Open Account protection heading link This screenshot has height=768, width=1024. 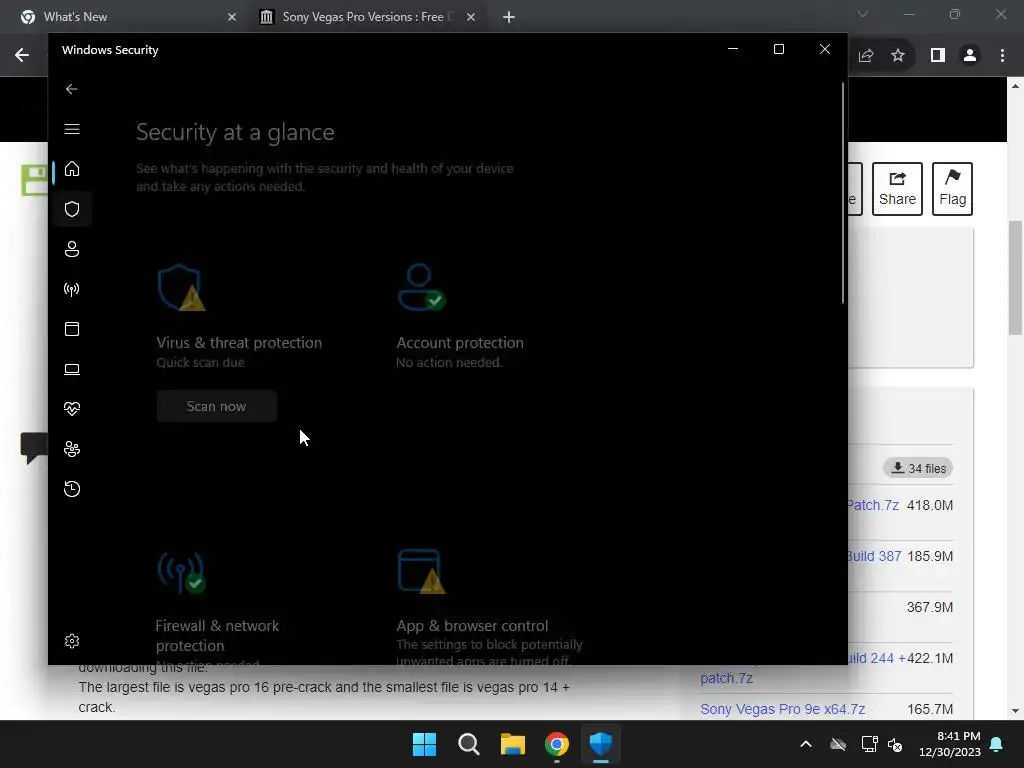460,343
